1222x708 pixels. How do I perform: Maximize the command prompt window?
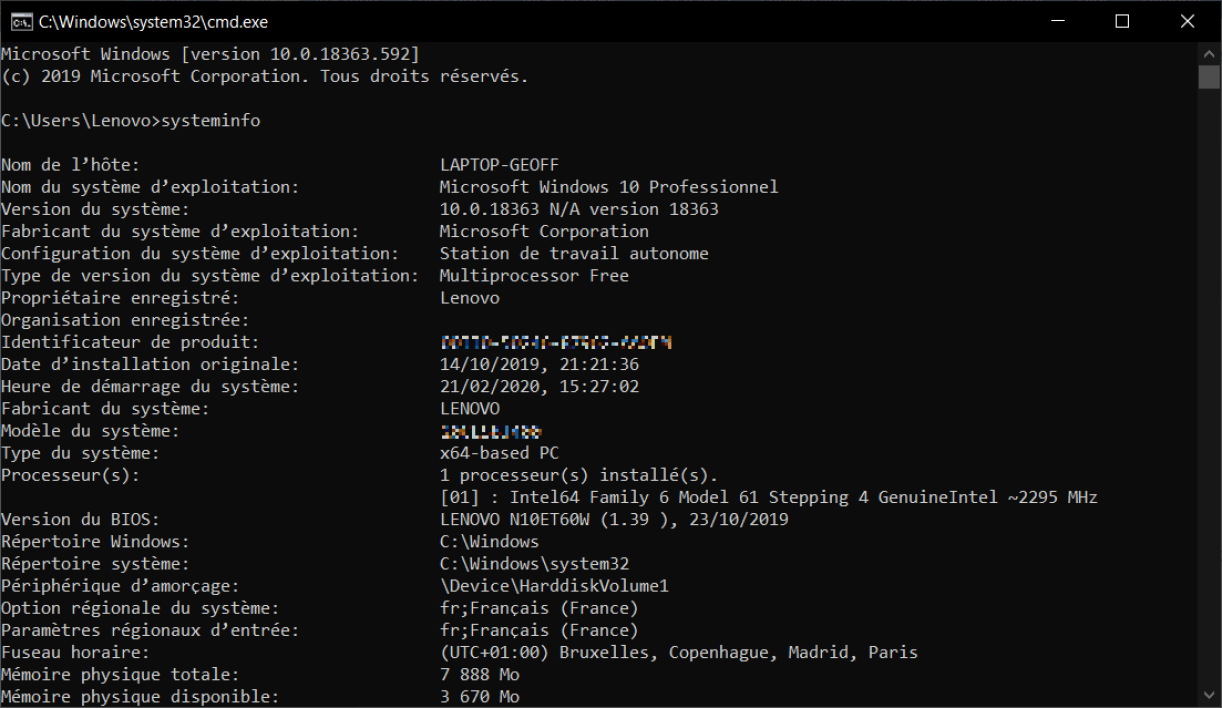coord(1122,21)
